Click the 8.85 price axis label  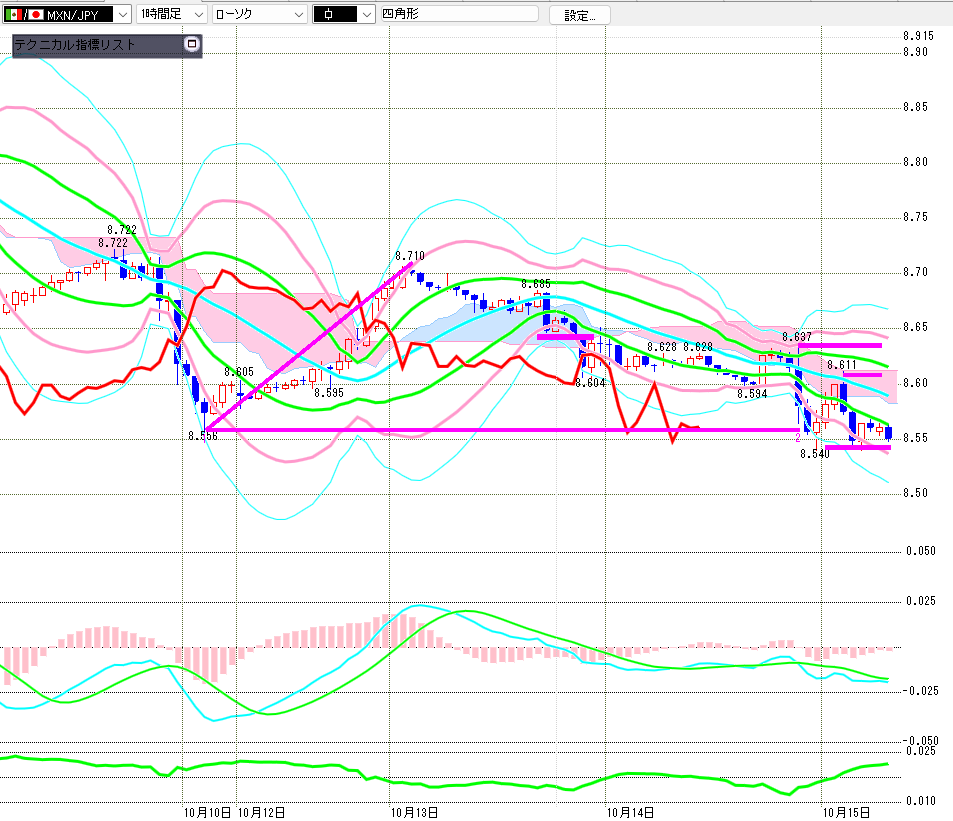915,107
